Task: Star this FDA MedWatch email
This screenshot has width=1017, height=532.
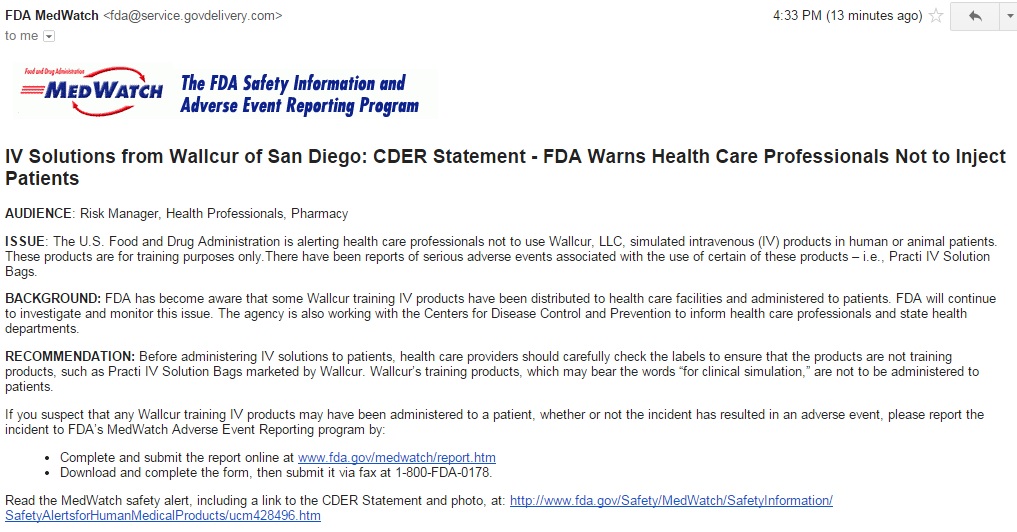Action: click(936, 16)
